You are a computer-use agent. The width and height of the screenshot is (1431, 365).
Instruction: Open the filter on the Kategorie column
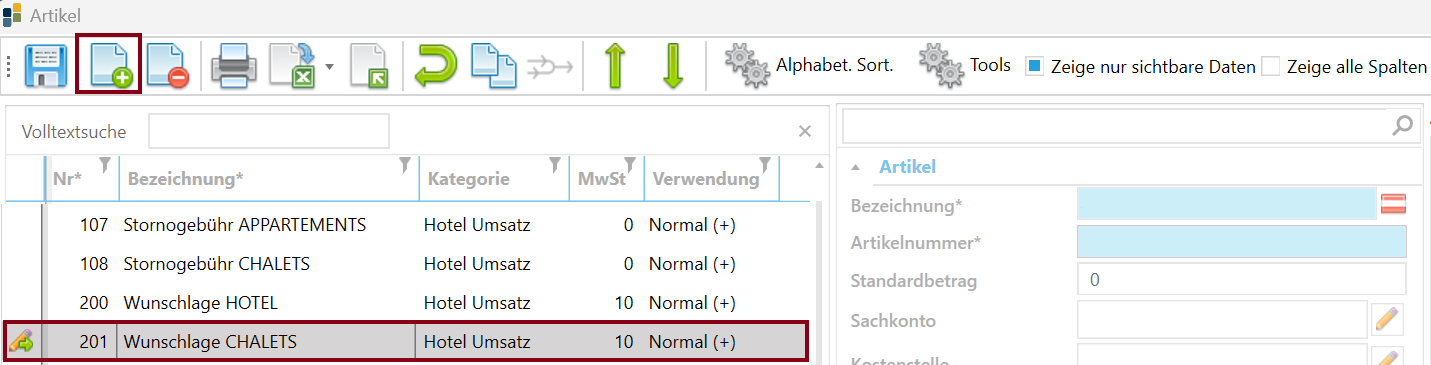click(x=554, y=164)
